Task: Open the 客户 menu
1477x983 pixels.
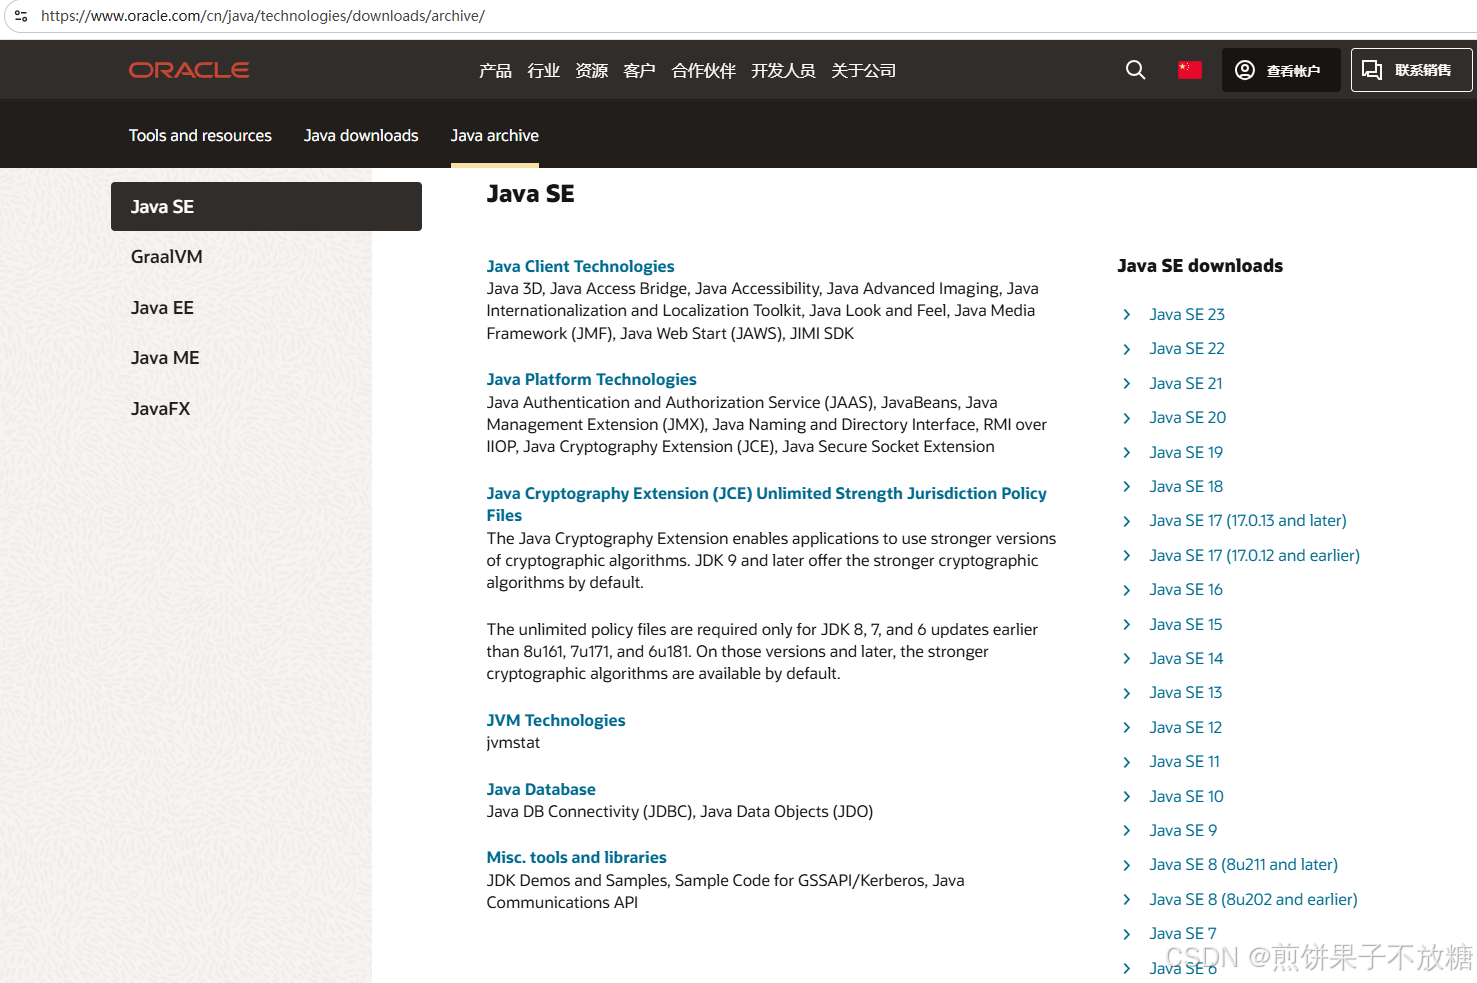Action: click(x=639, y=70)
